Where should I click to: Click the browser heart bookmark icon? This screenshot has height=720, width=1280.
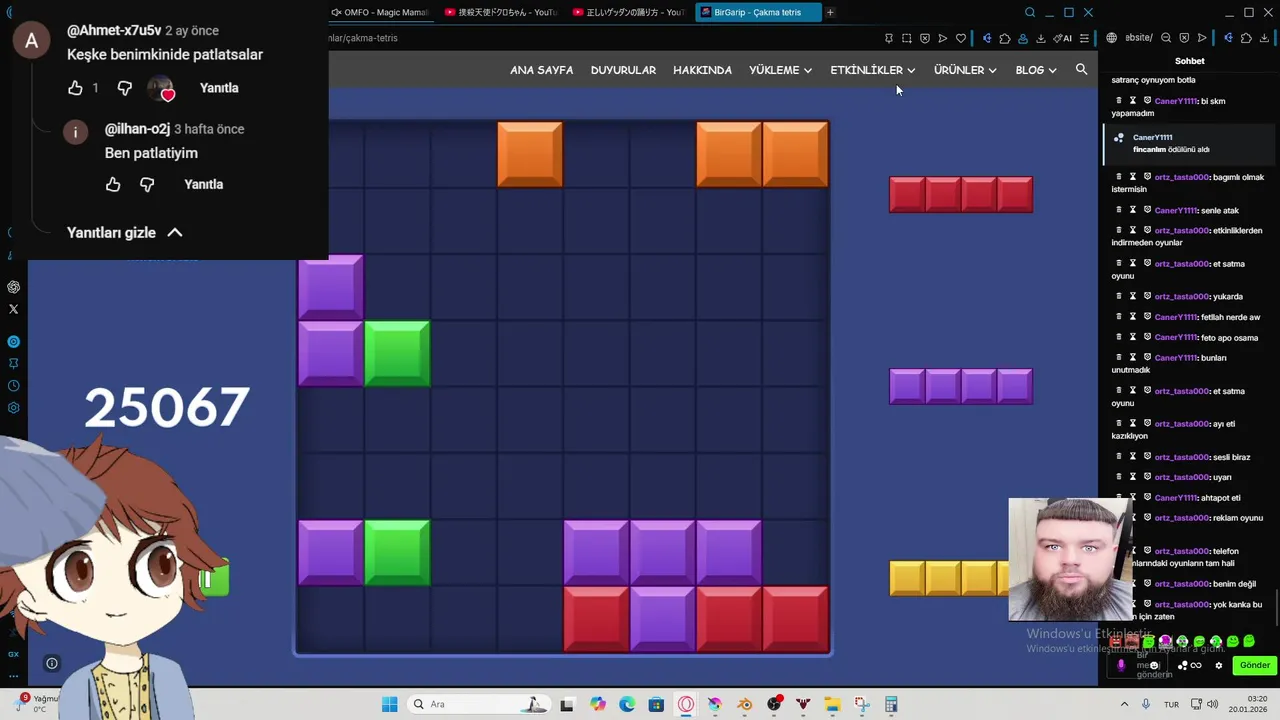tap(961, 38)
